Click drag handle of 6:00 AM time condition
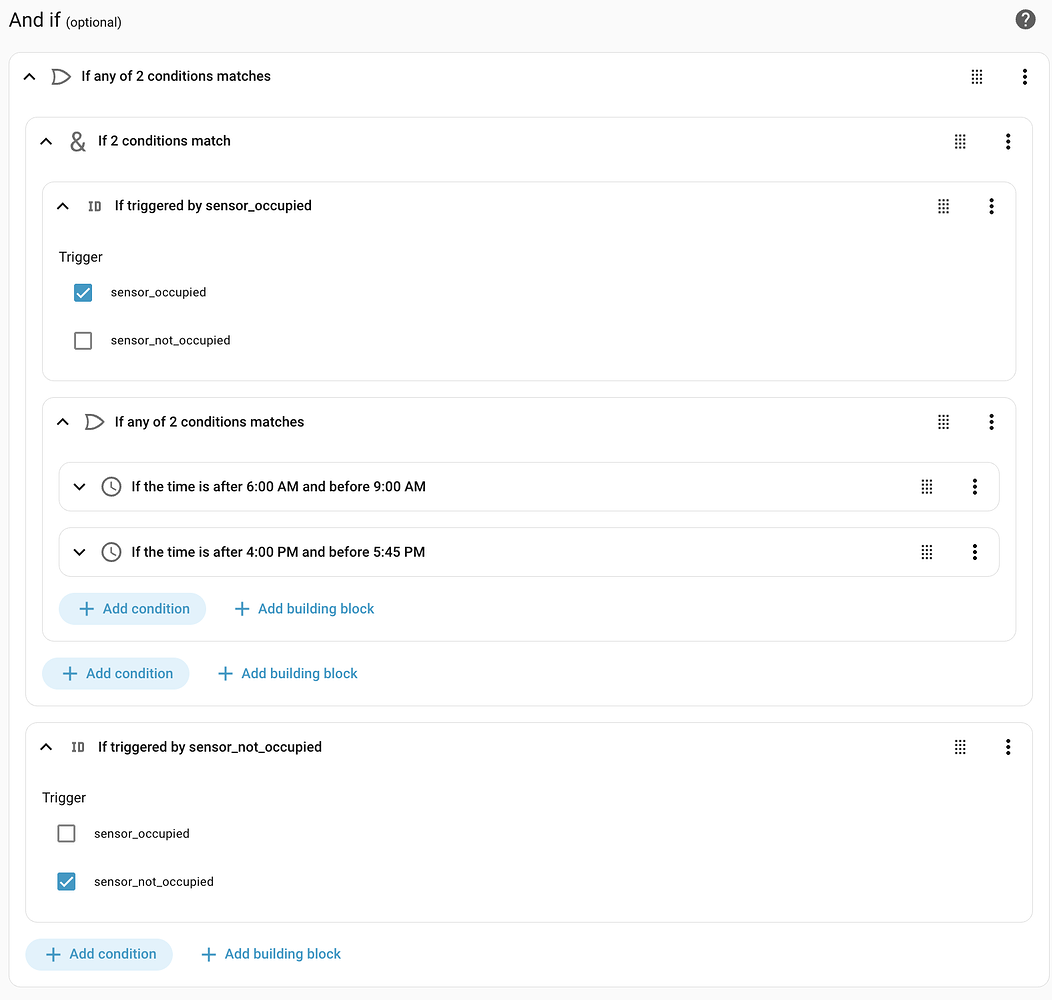Viewport: 1052px width, 1000px height. [x=927, y=487]
